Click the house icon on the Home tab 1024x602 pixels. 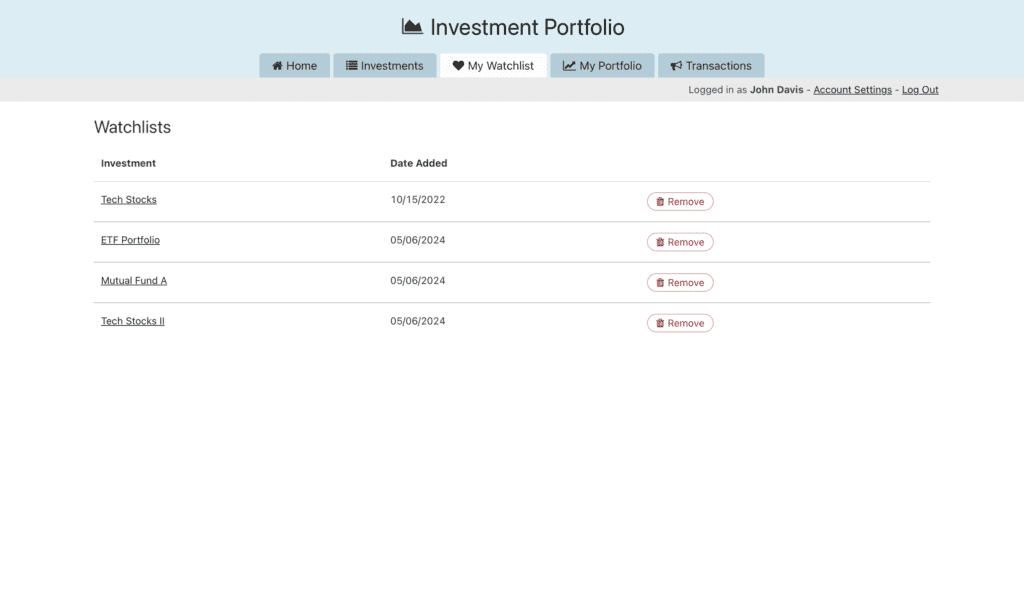point(277,66)
